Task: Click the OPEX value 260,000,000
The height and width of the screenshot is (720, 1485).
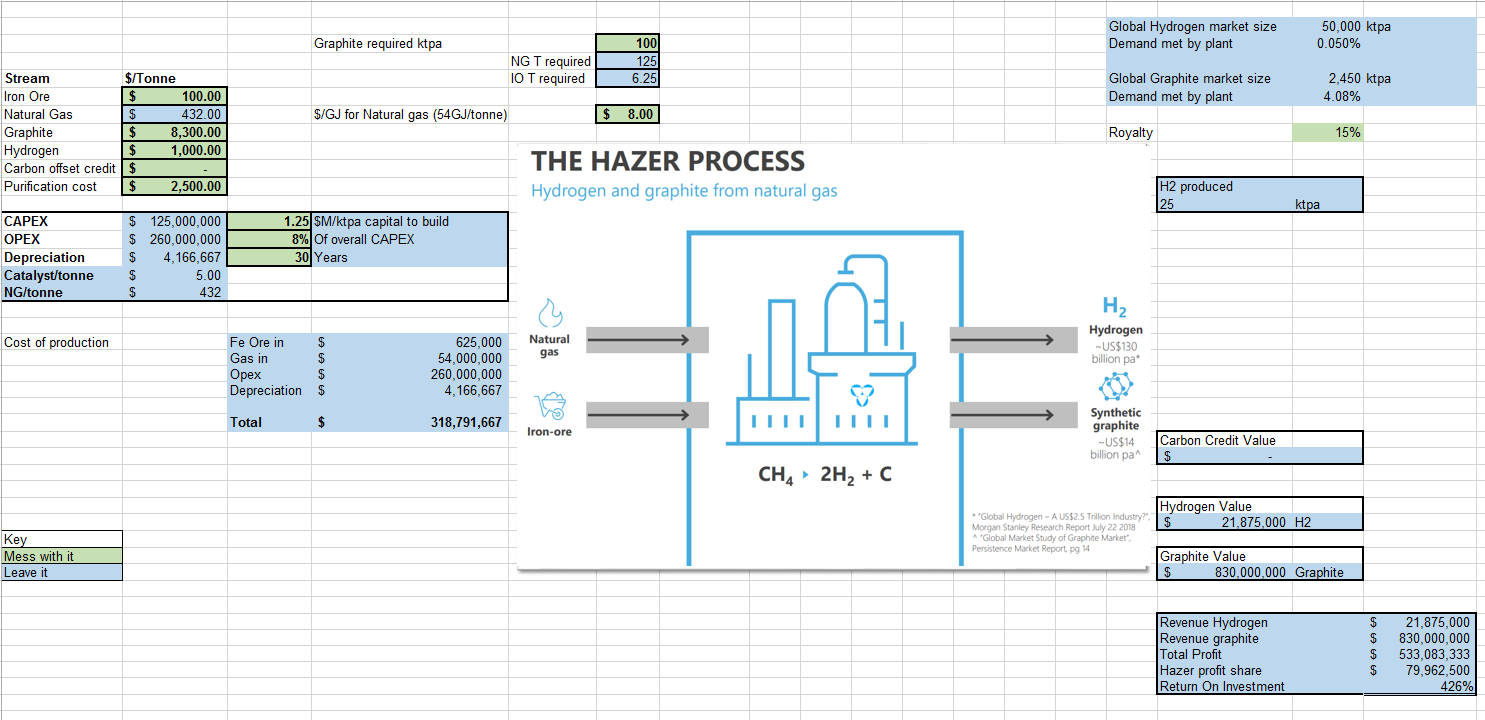Action: point(175,239)
